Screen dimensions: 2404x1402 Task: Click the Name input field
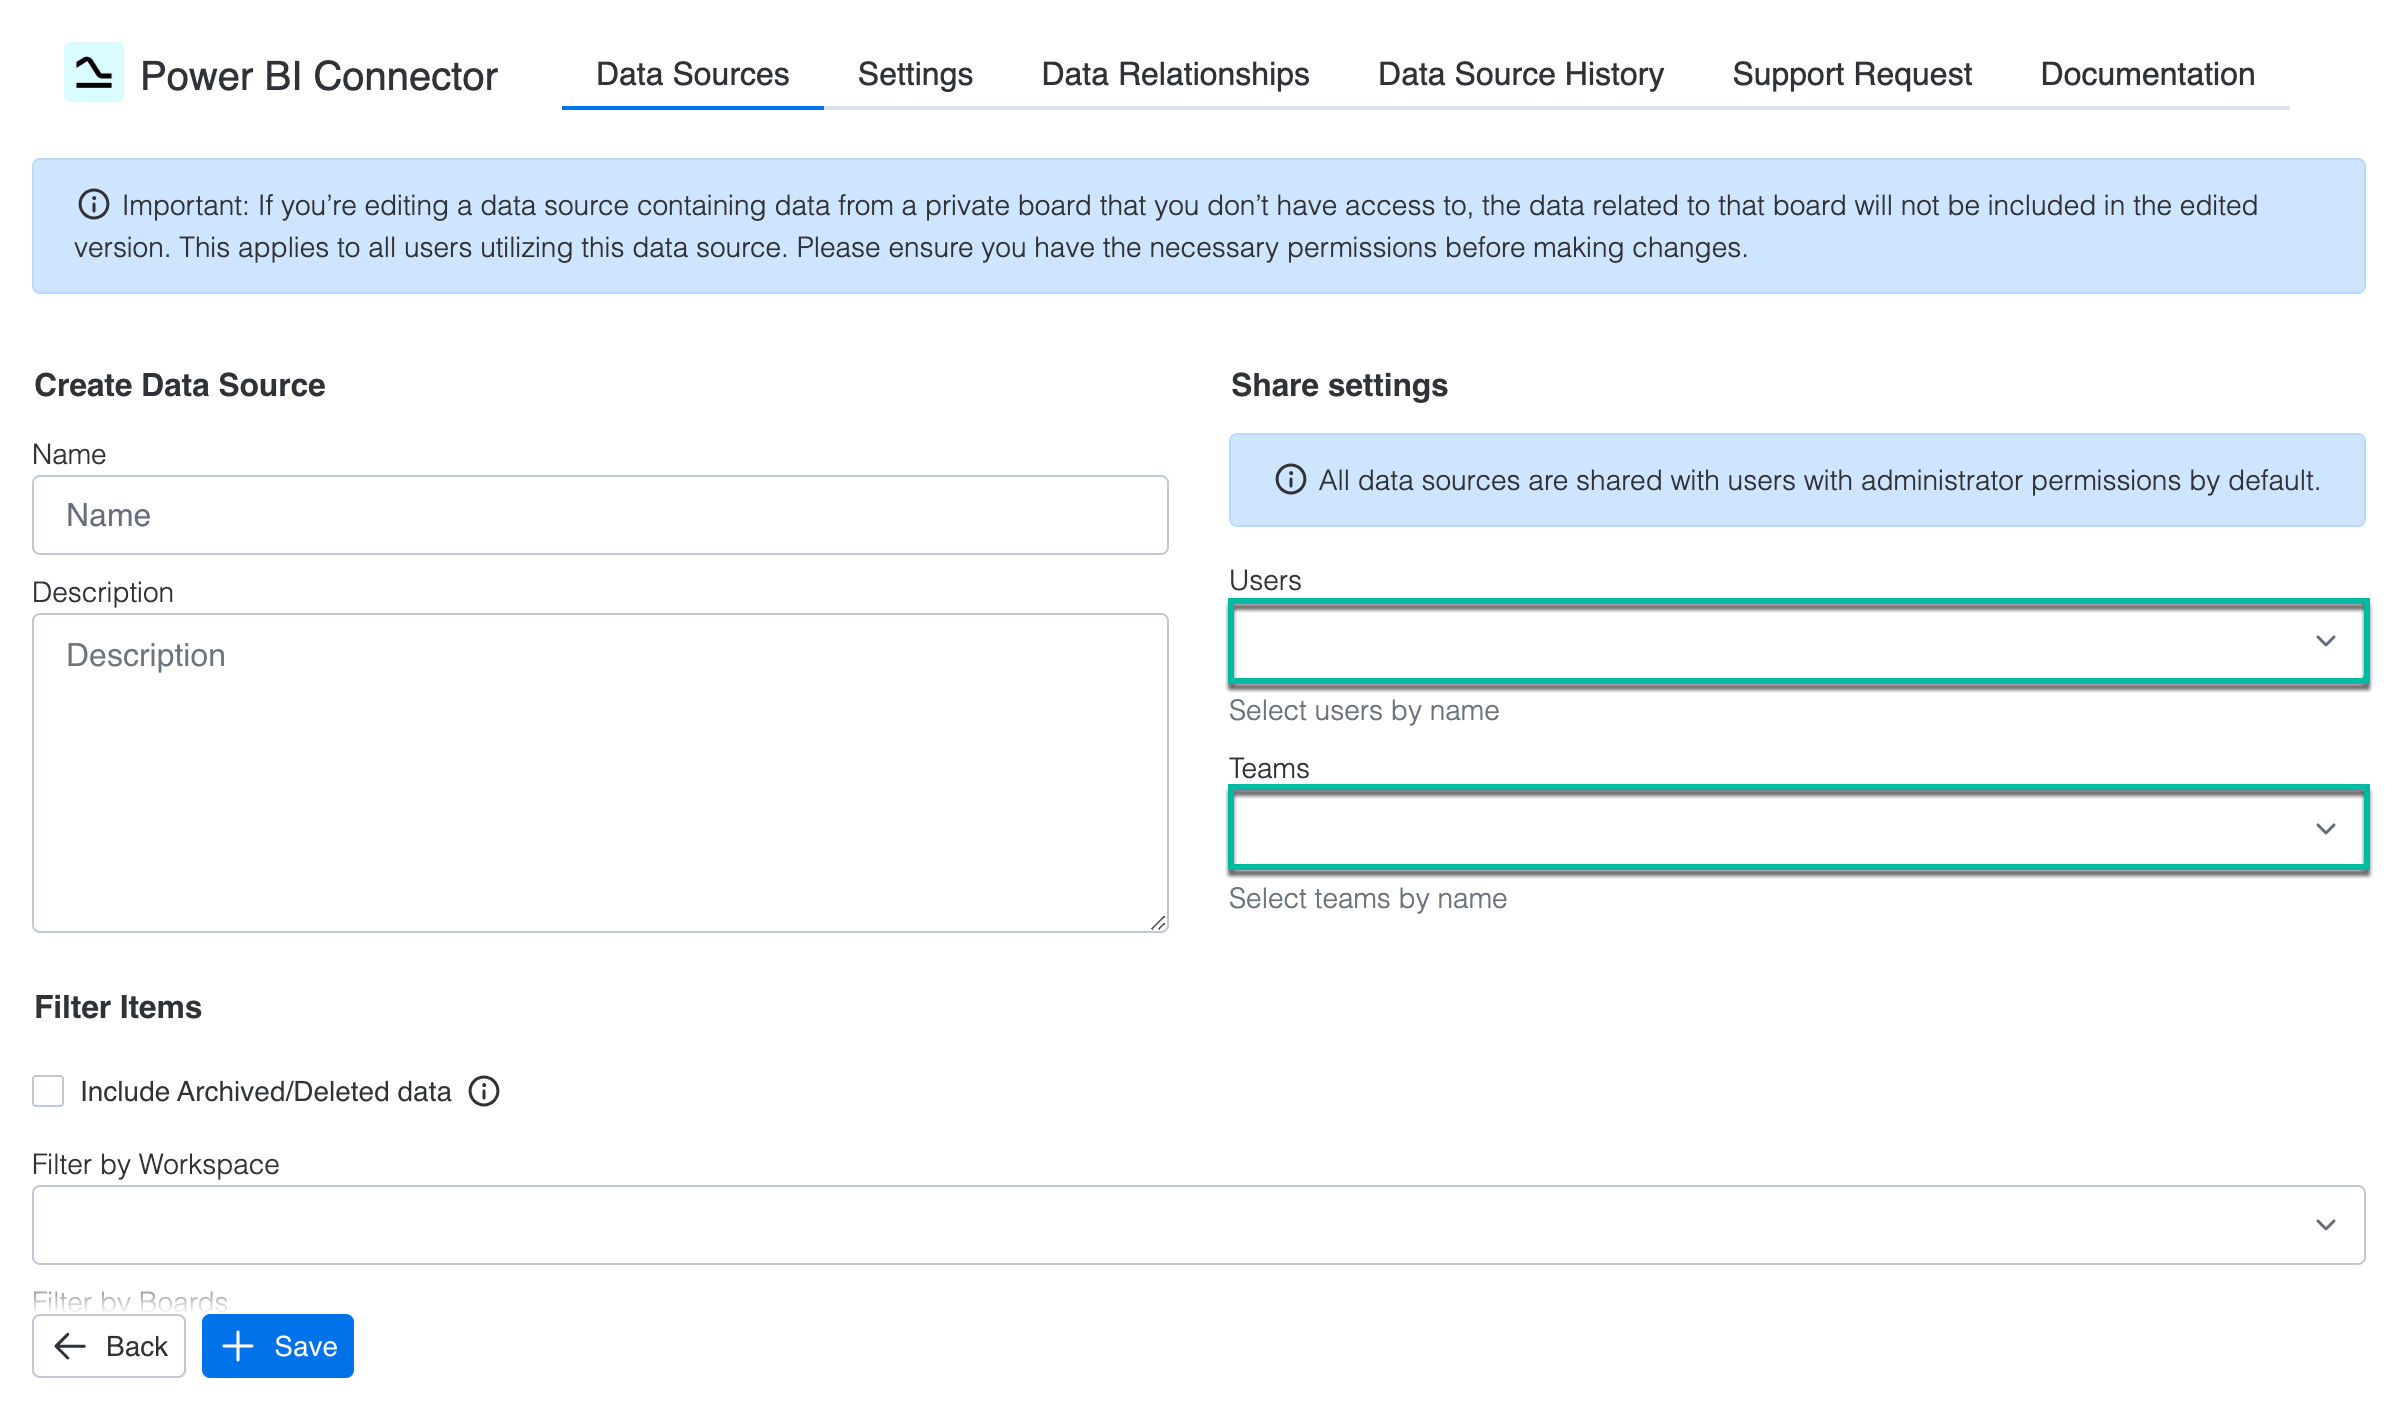(600, 514)
